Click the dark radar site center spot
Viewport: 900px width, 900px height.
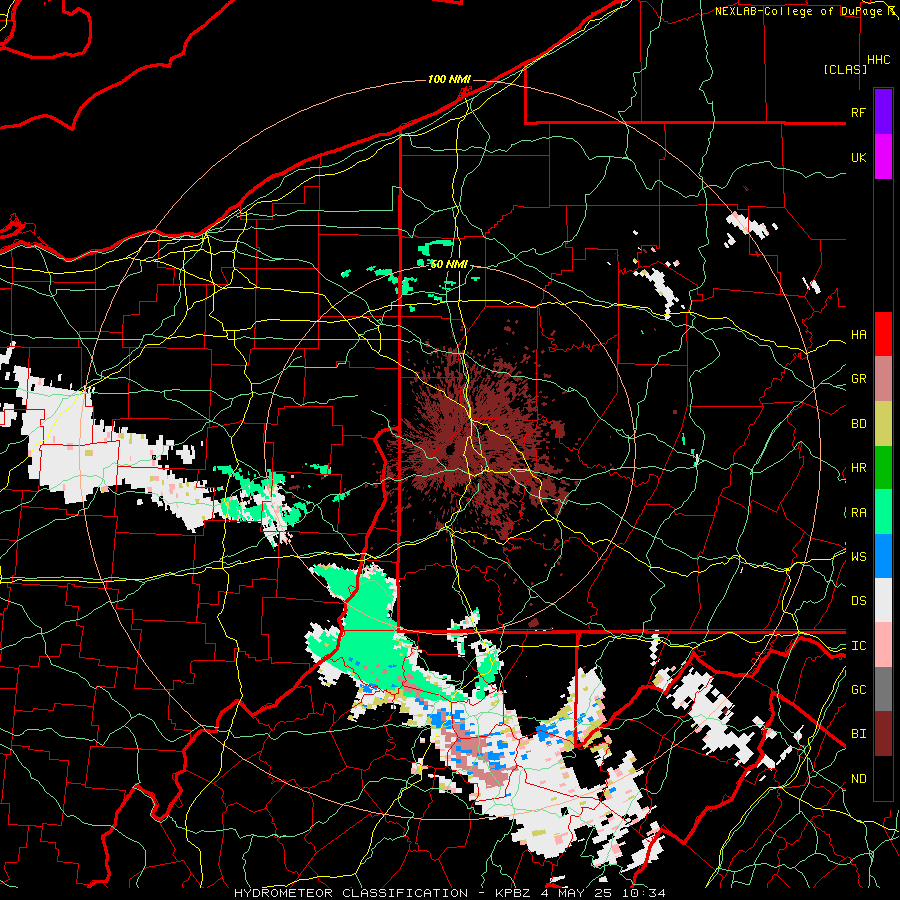(x=449, y=449)
